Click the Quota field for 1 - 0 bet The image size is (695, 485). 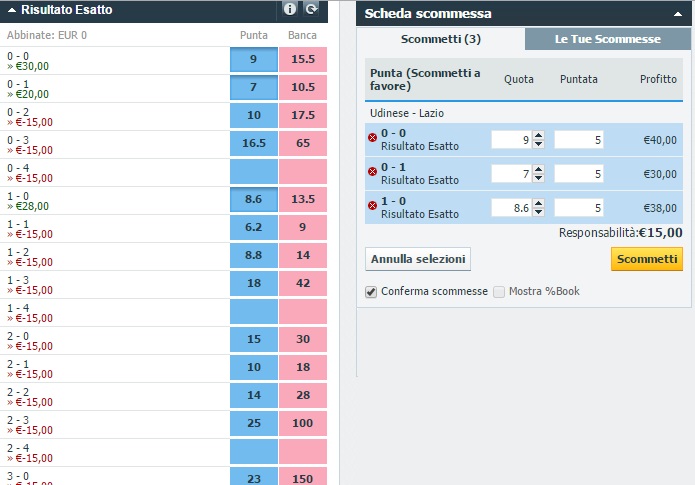(510, 206)
